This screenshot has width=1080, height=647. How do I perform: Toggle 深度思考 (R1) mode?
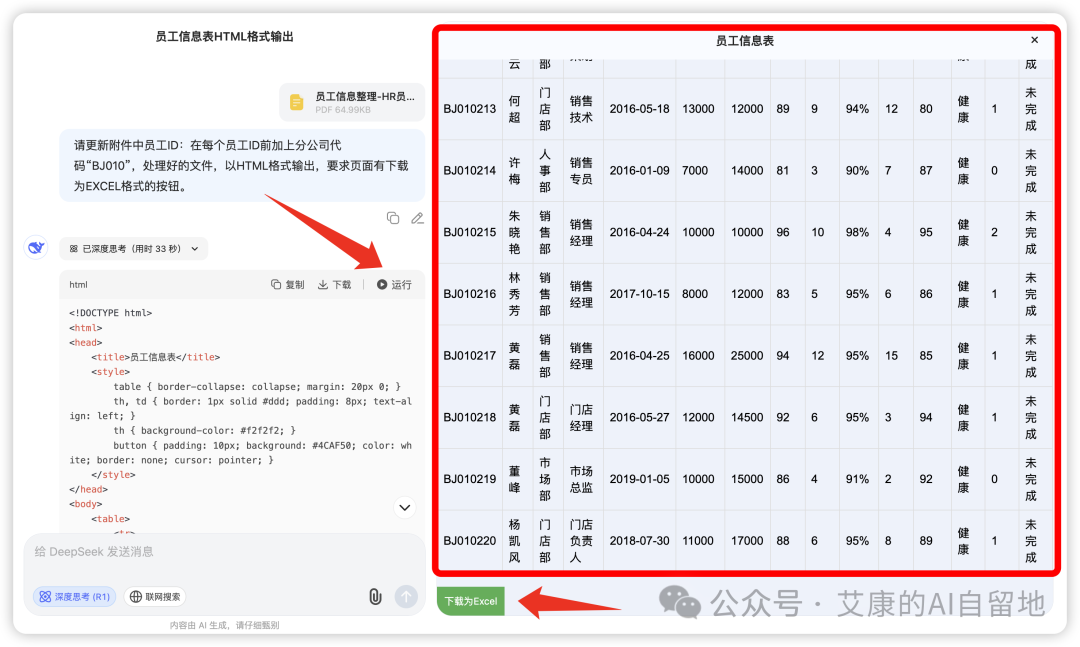(x=75, y=597)
